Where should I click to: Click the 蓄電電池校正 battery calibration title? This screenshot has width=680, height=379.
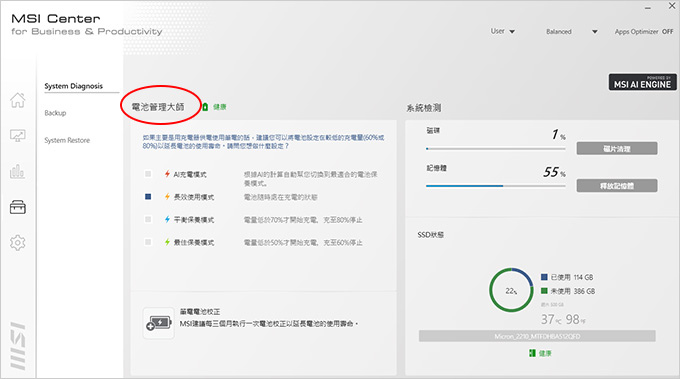click(x=200, y=311)
